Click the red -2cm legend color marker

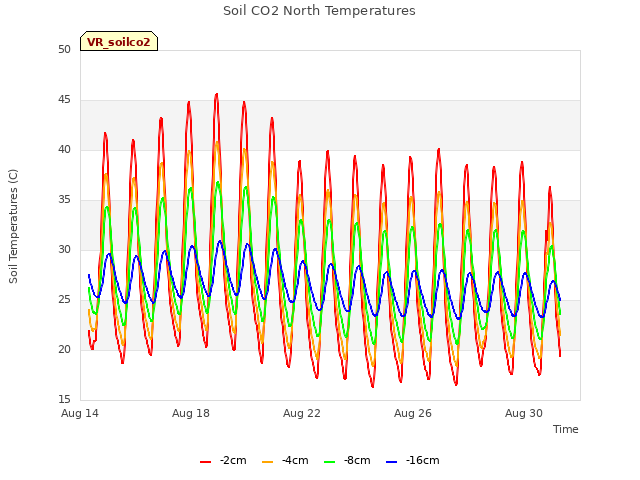tap(205, 462)
